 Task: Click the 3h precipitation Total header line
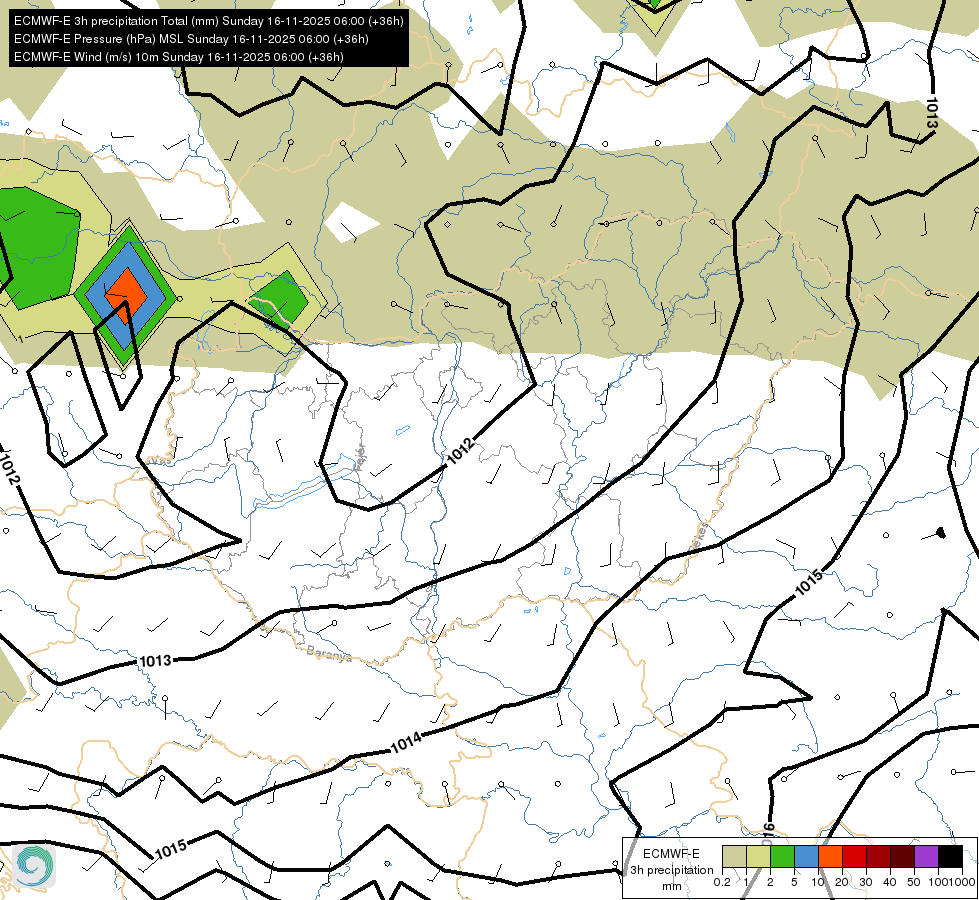click(x=209, y=21)
